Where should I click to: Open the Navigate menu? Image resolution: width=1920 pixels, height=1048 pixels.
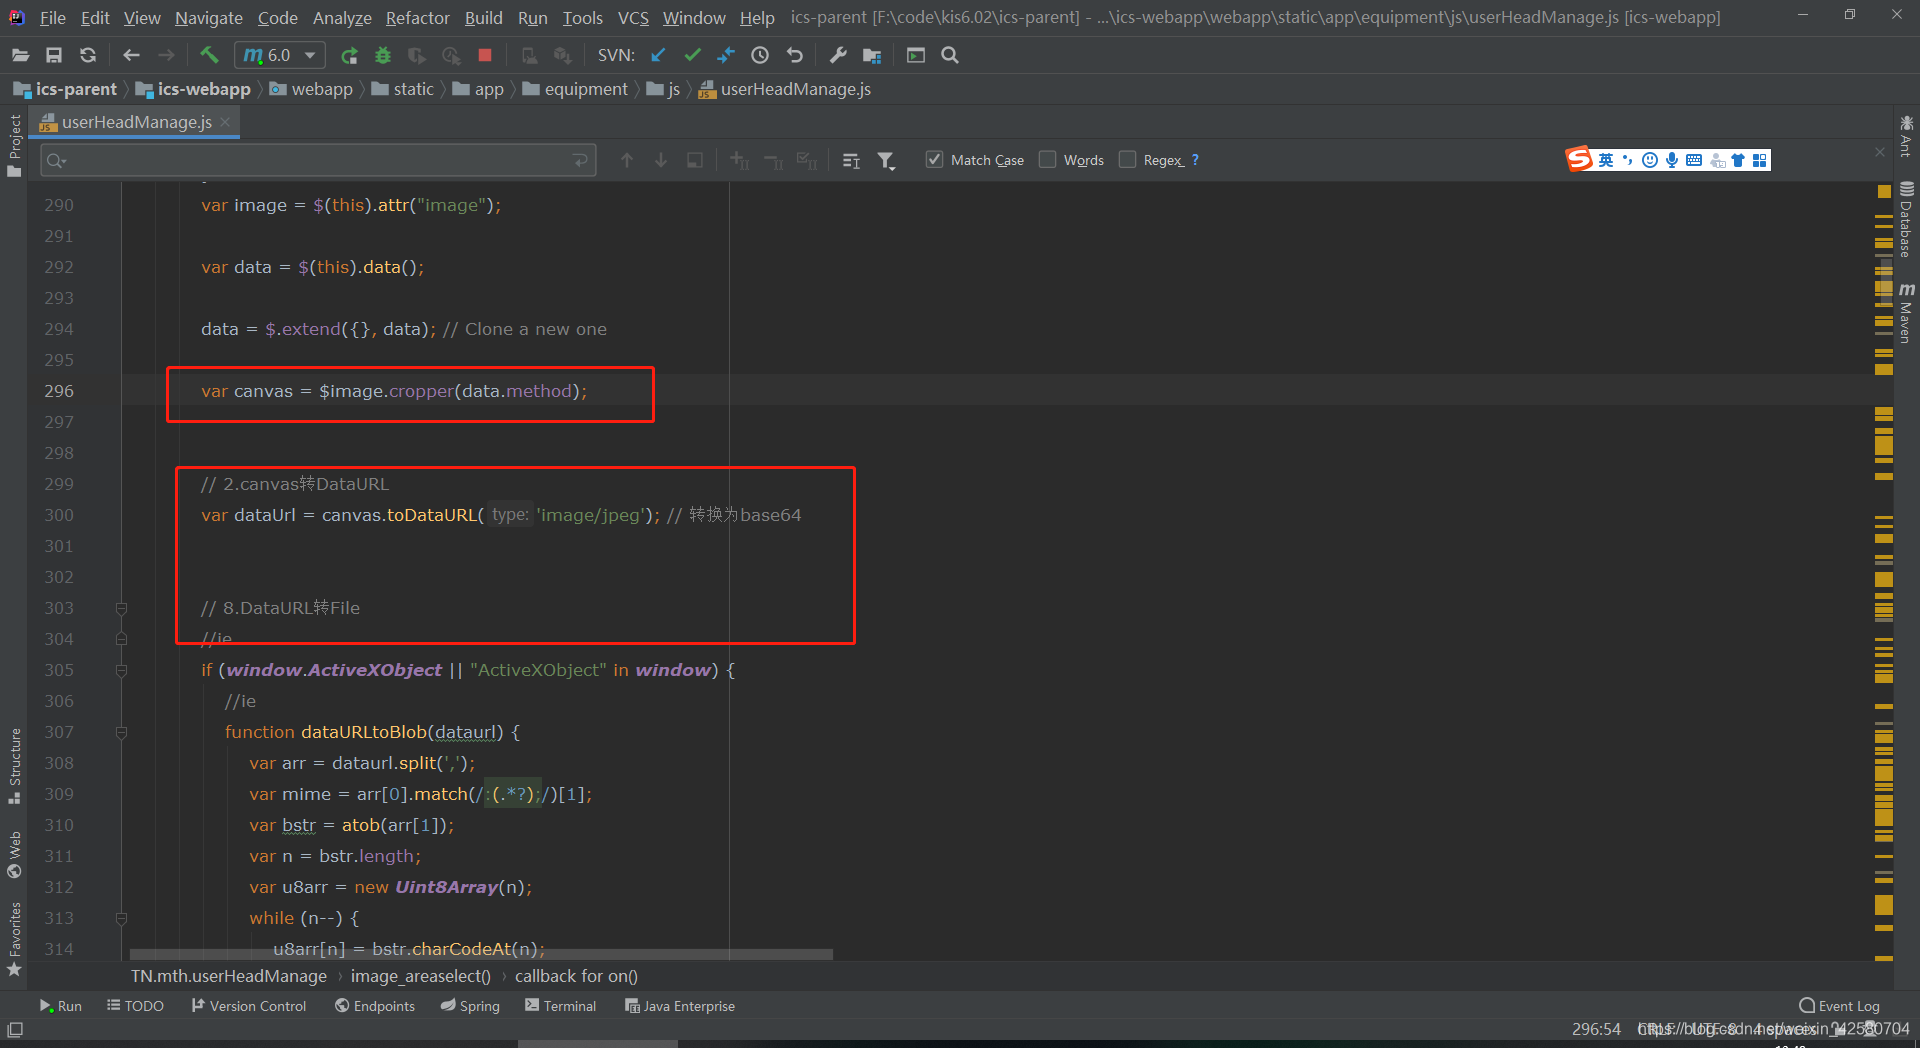(x=208, y=18)
